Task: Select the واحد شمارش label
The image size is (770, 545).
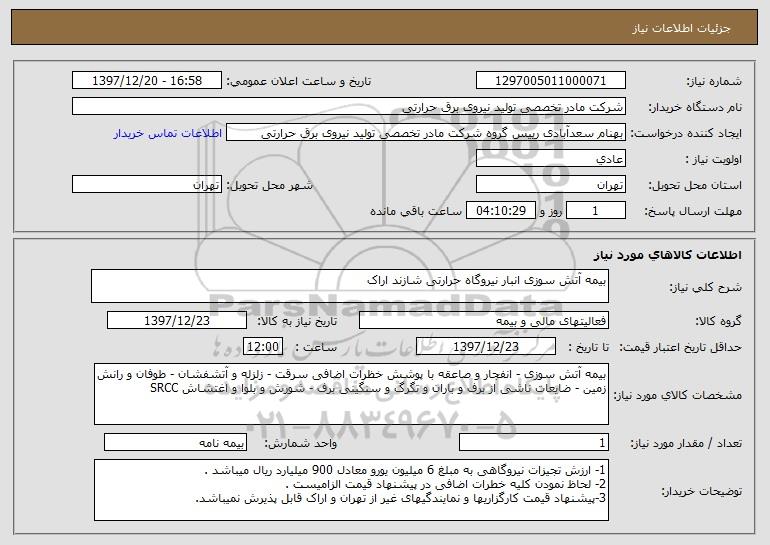Action: [x=301, y=443]
